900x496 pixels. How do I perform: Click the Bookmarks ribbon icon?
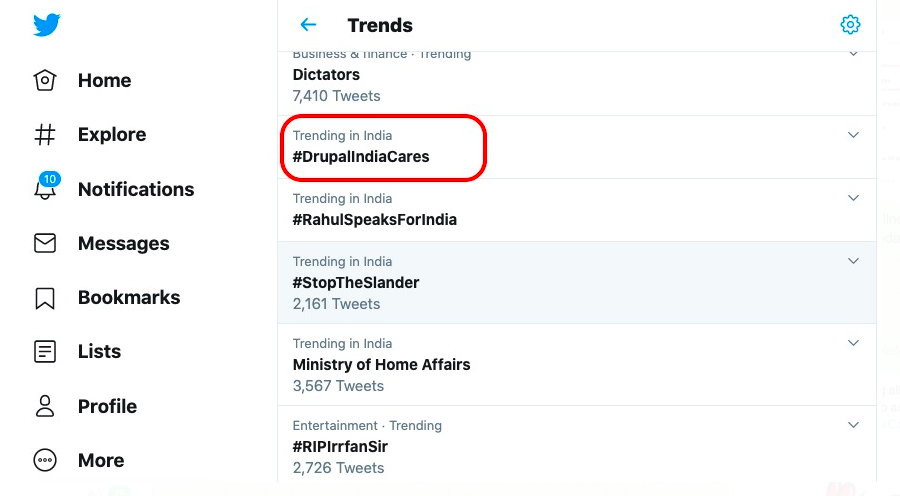(x=45, y=298)
